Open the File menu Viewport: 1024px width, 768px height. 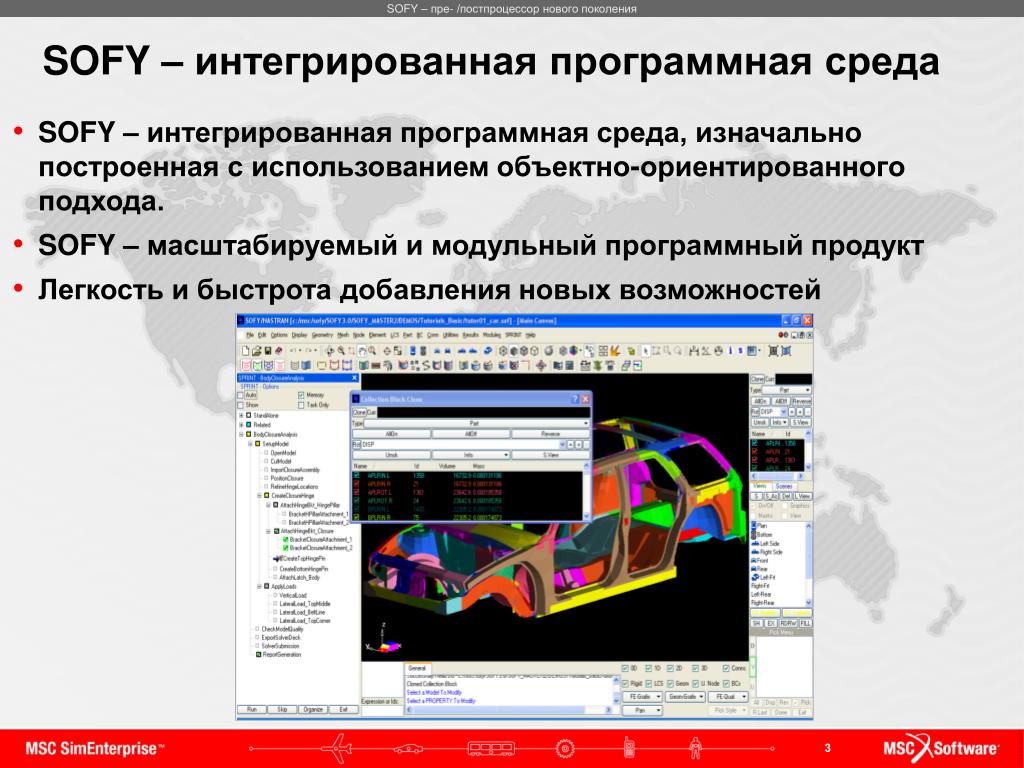coord(250,335)
